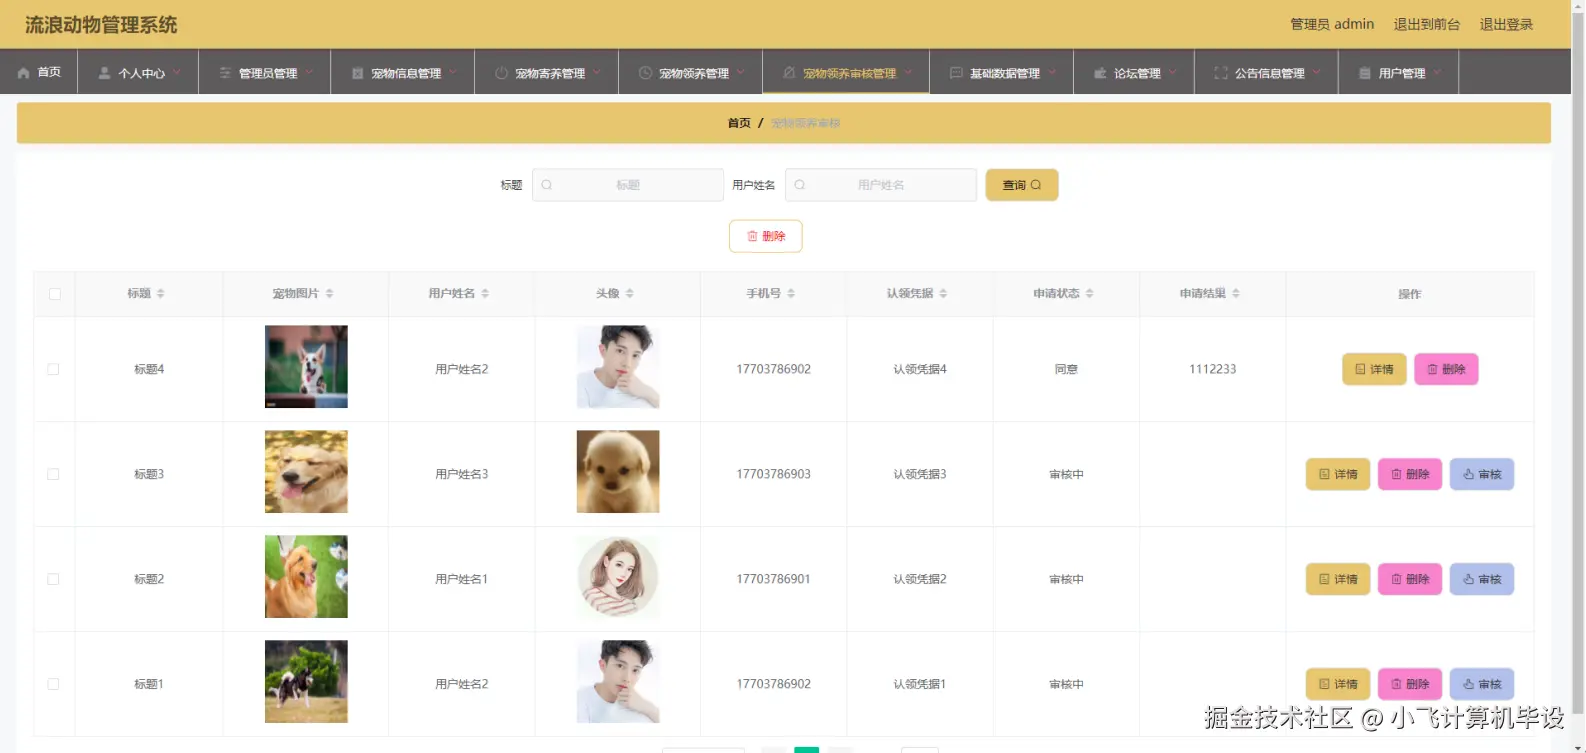This screenshot has height=753, width=1586.
Task: Click the sort arrows for 宠物图片 column
Action: coord(329,294)
